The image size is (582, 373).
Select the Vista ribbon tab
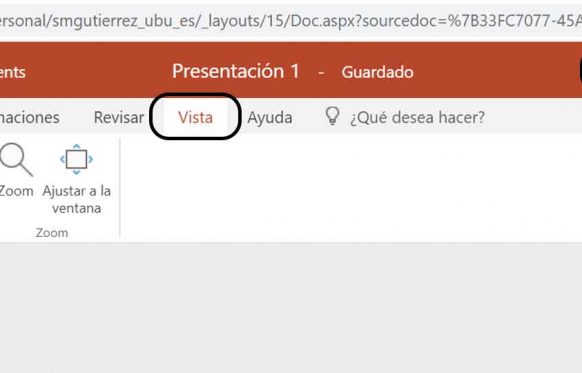195,117
